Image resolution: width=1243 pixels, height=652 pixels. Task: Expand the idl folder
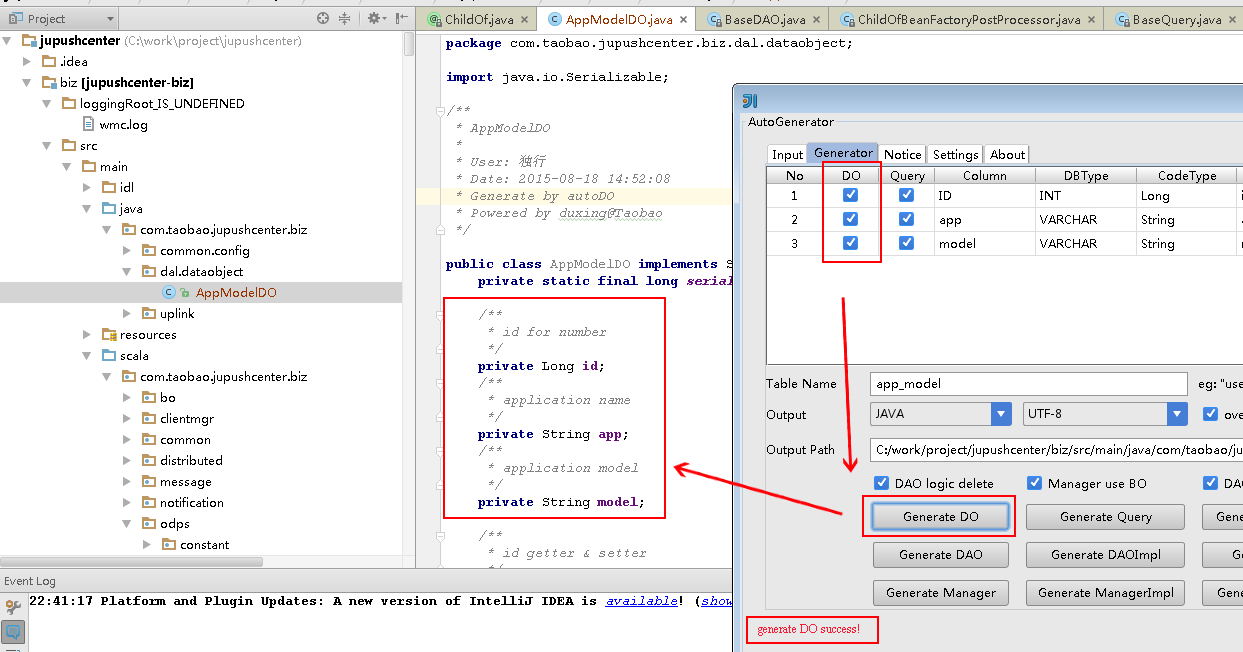[88, 187]
